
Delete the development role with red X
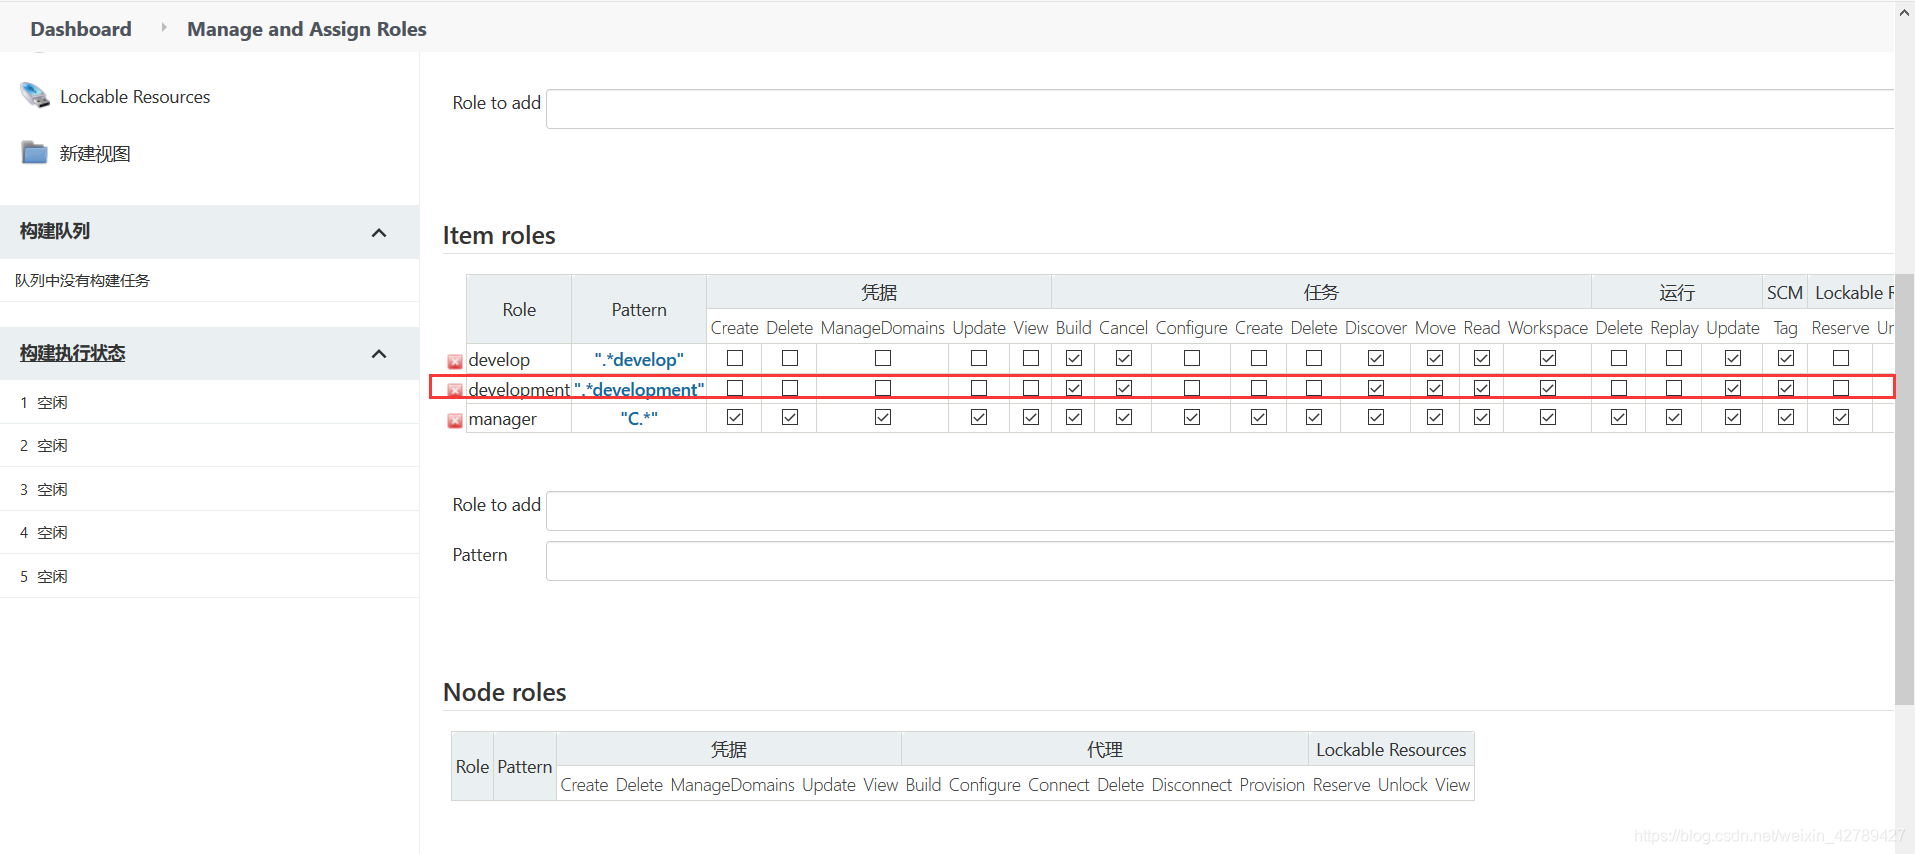455,391
